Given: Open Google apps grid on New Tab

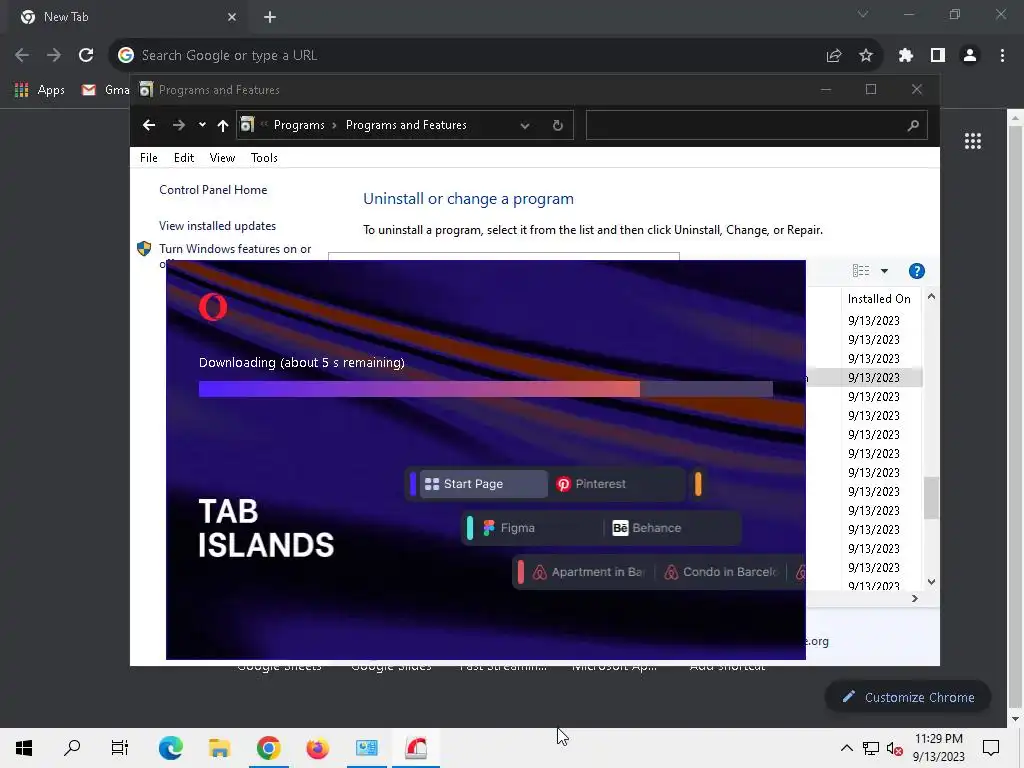Looking at the screenshot, I should tap(973, 141).
